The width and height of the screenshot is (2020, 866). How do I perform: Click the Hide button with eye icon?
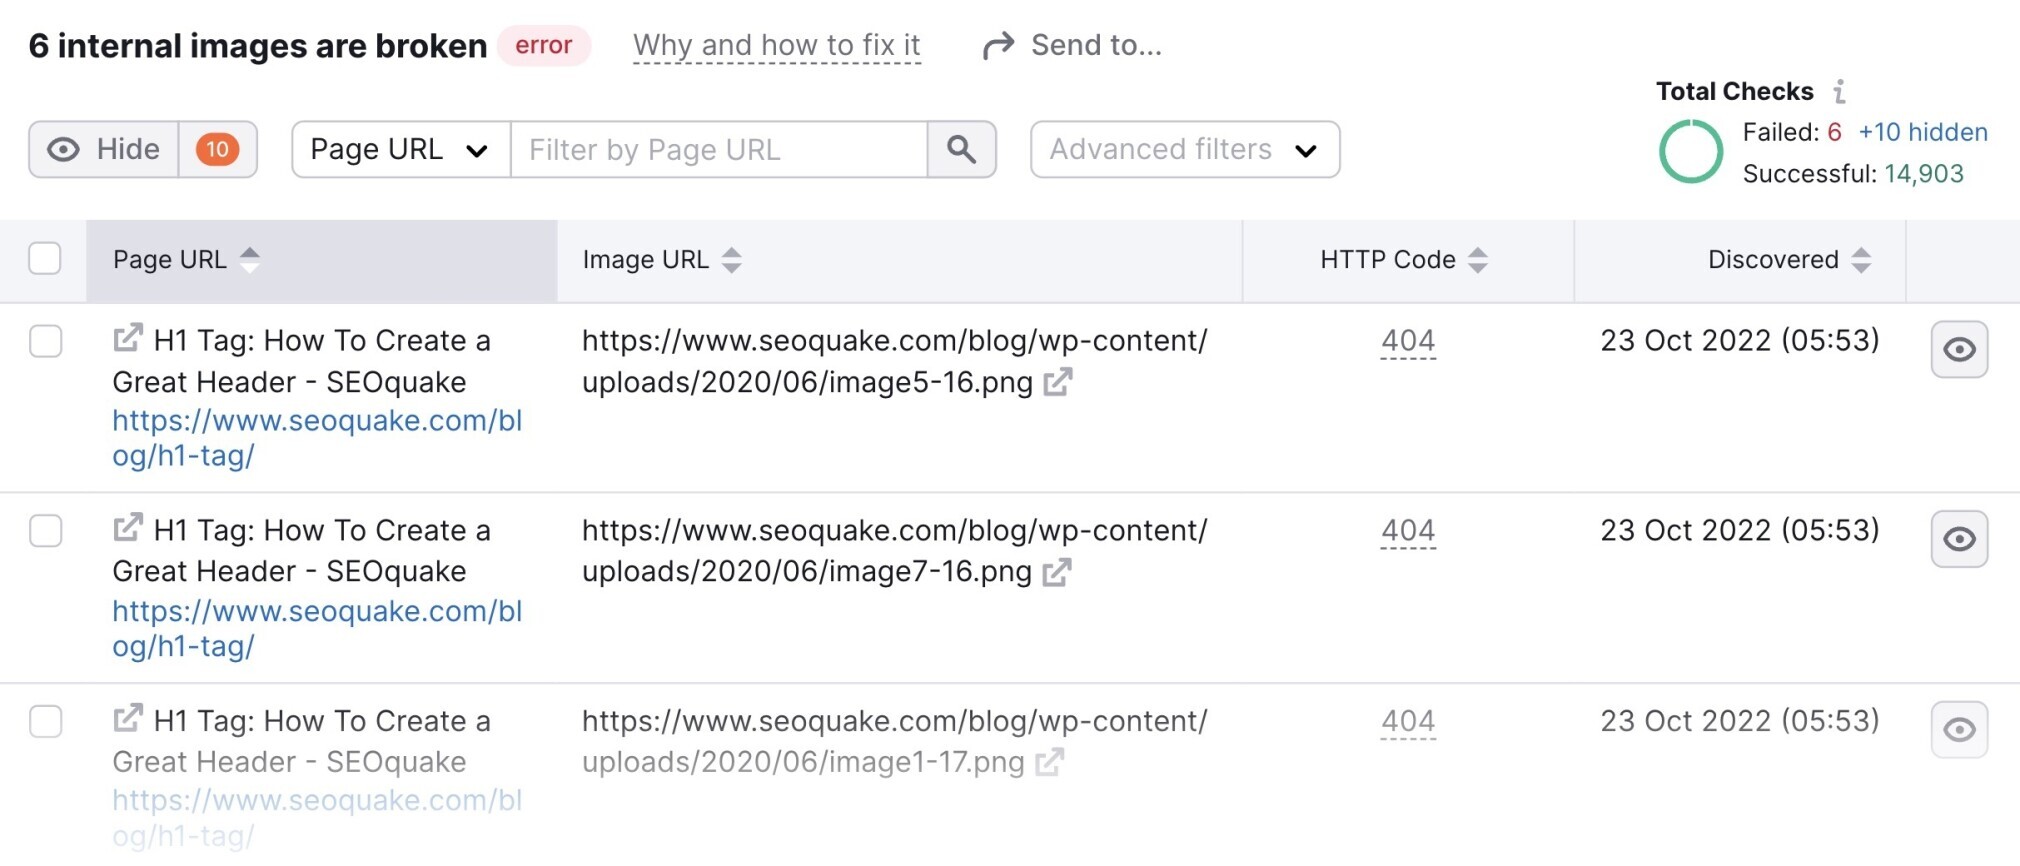(104, 150)
